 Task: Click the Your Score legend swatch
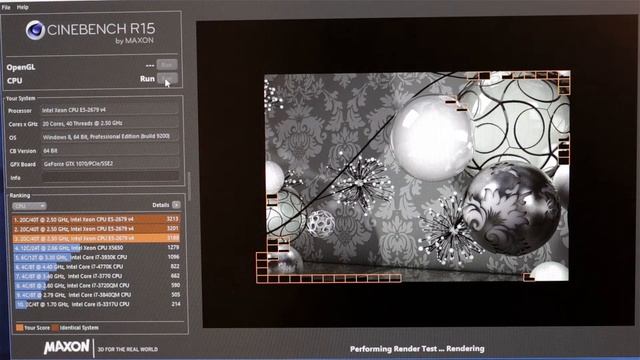pyautogui.click(x=19, y=327)
